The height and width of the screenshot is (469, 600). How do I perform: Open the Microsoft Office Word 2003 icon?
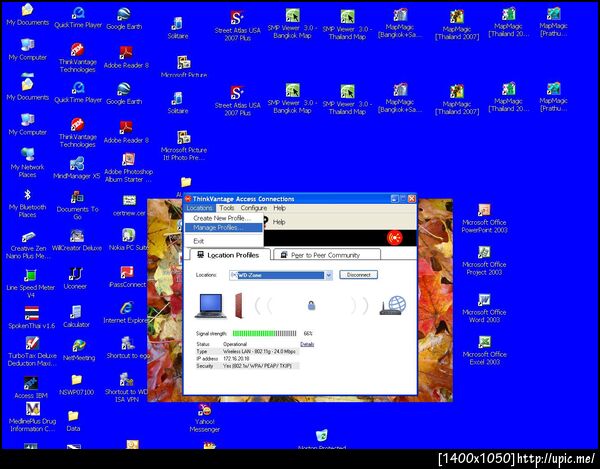pos(484,308)
